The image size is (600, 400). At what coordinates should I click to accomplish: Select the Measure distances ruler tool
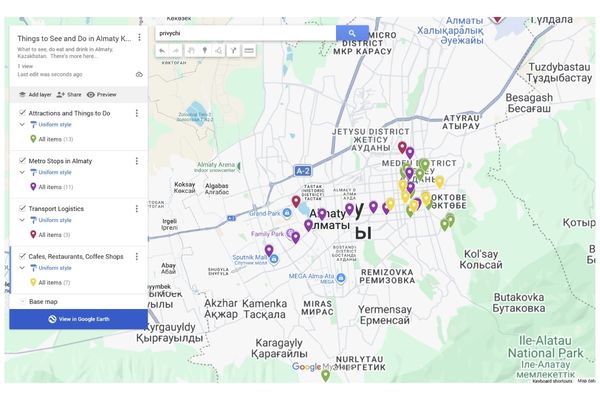pyautogui.click(x=249, y=51)
